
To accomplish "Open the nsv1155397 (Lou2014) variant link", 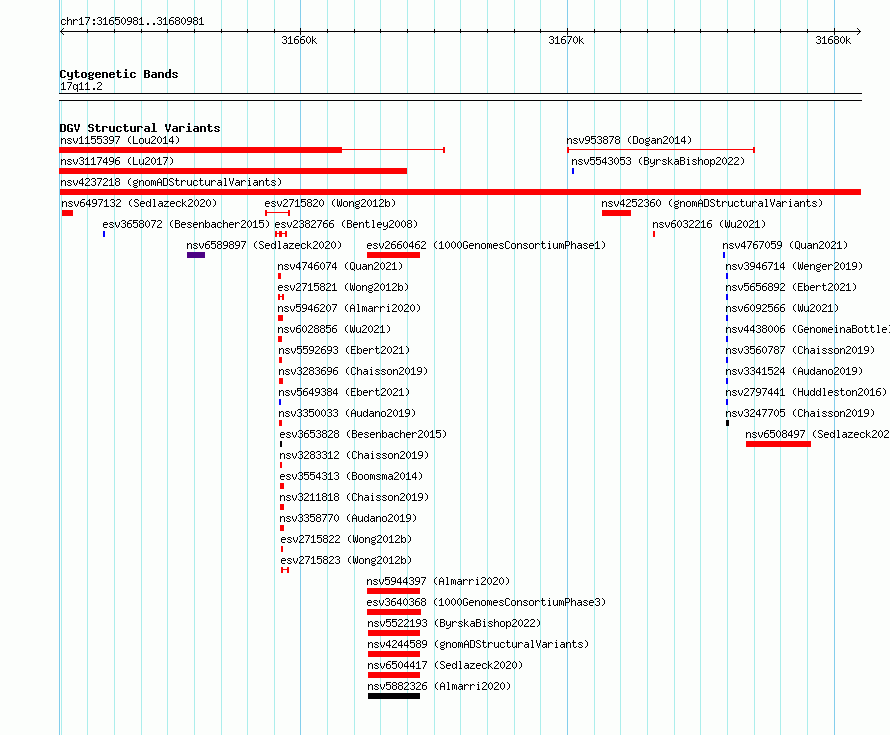I will pos(120,140).
